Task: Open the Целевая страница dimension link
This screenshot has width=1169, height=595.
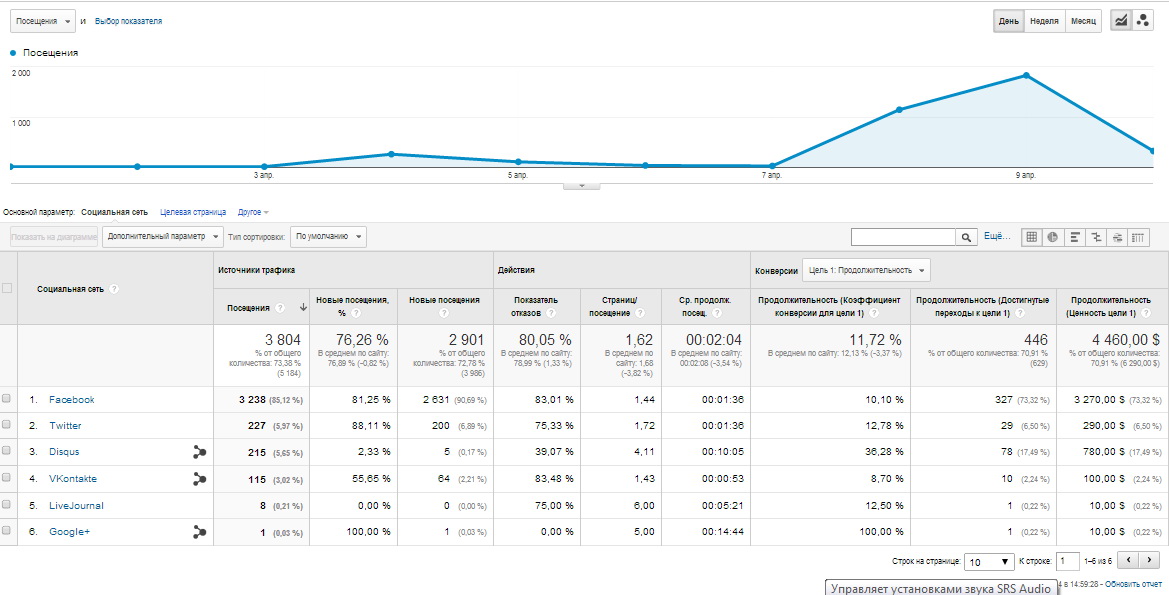Action: tap(193, 212)
